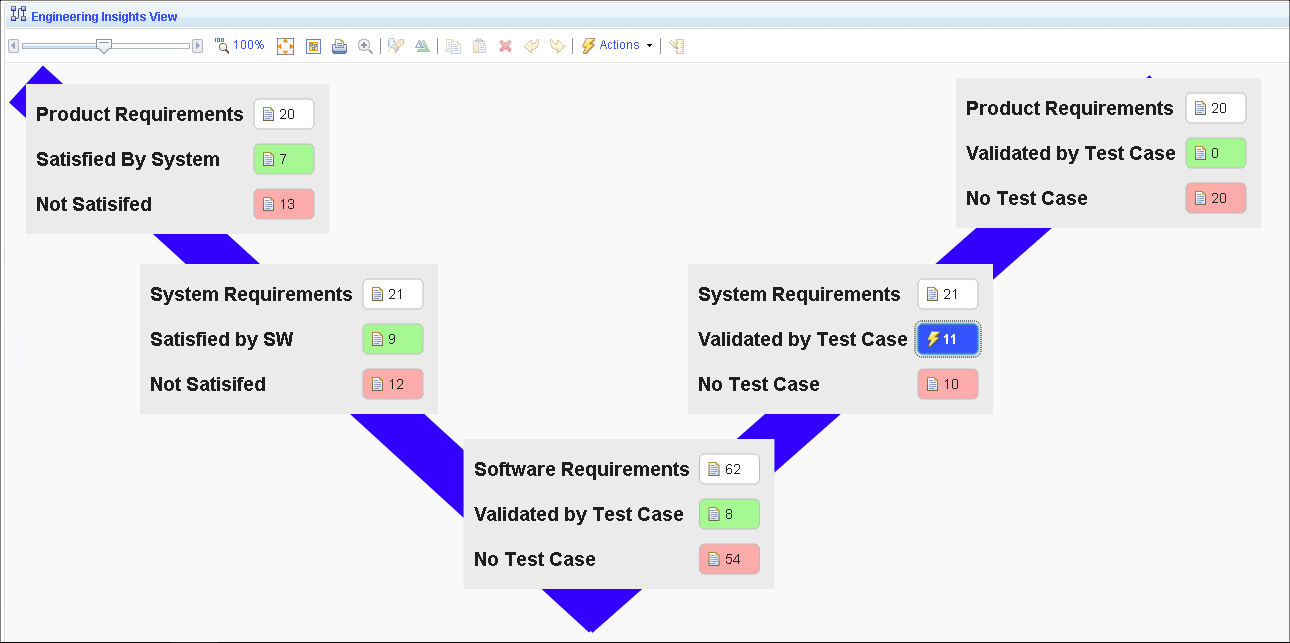The image size is (1290, 643).
Task: Click the 62 Software Requirements total
Action: point(729,469)
